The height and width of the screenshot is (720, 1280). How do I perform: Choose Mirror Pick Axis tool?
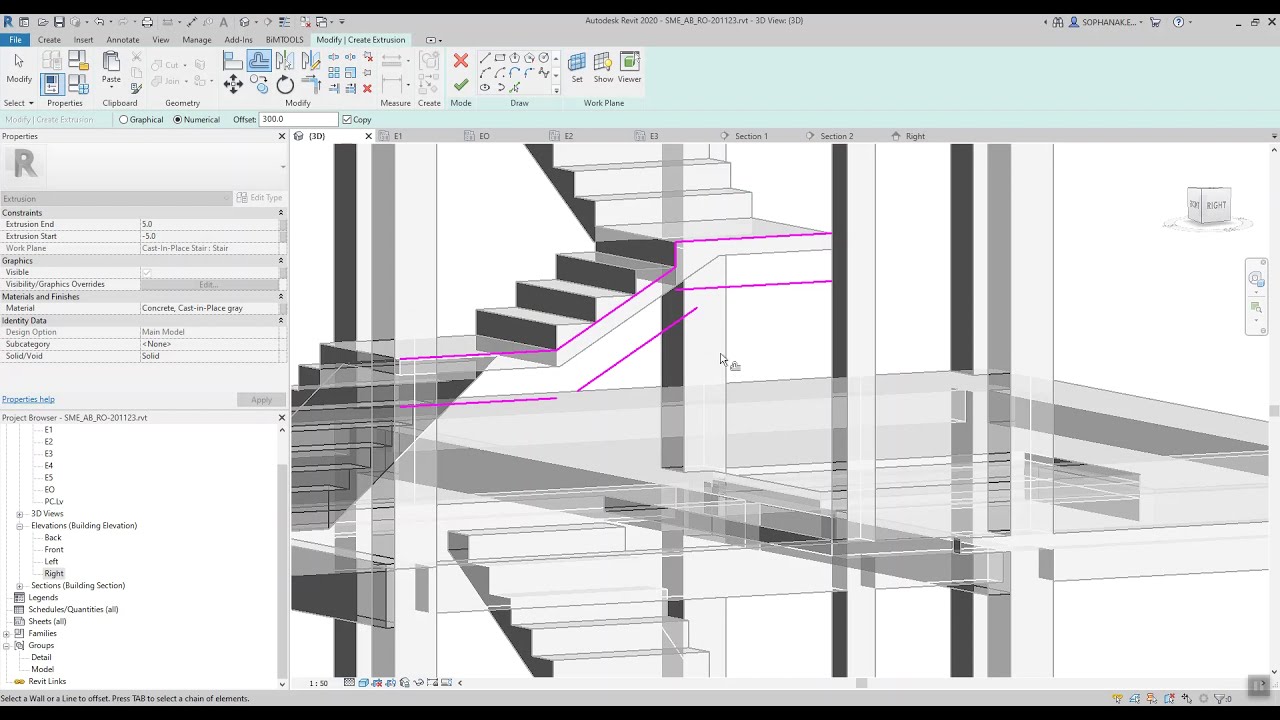[x=285, y=60]
